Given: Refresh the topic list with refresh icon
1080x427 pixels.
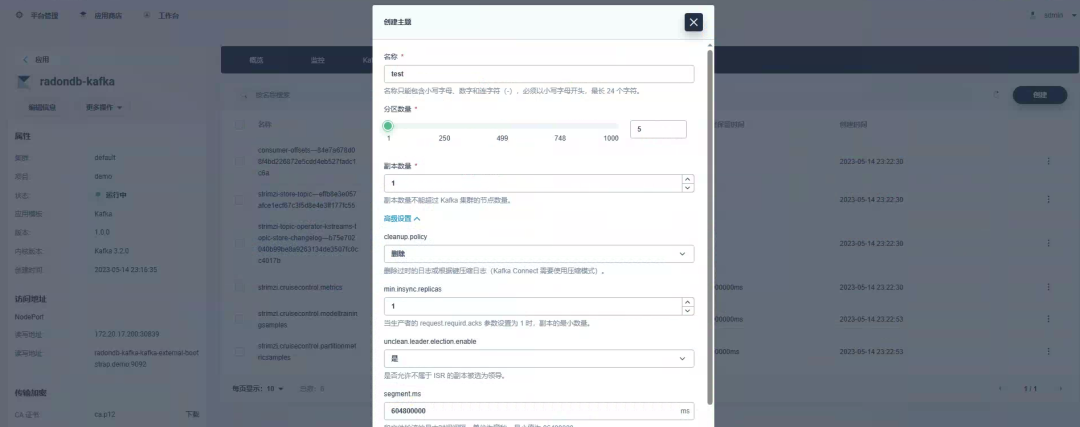Looking at the screenshot, I should 994,95.
